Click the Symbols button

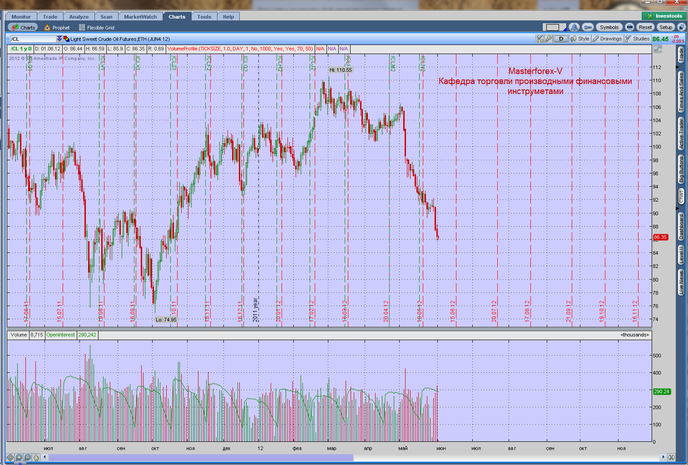click(x=609, y=27)
